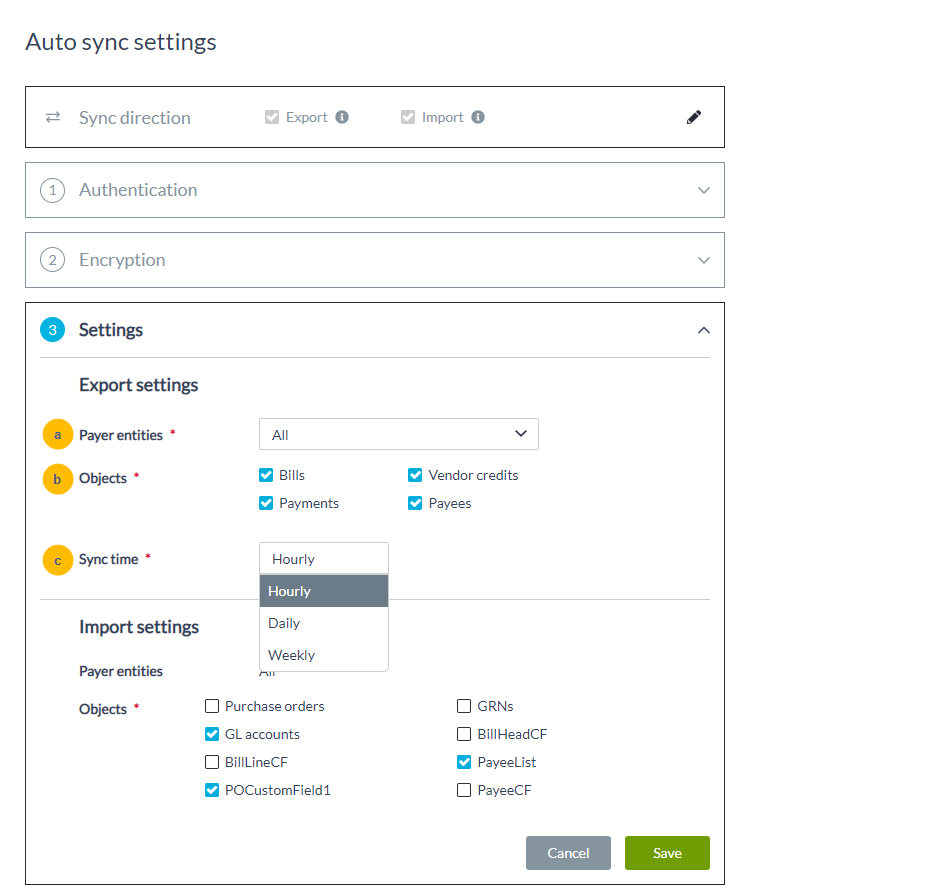
Task: Check the BillHeadCF checkbox
Action: [x=464, y=734]
